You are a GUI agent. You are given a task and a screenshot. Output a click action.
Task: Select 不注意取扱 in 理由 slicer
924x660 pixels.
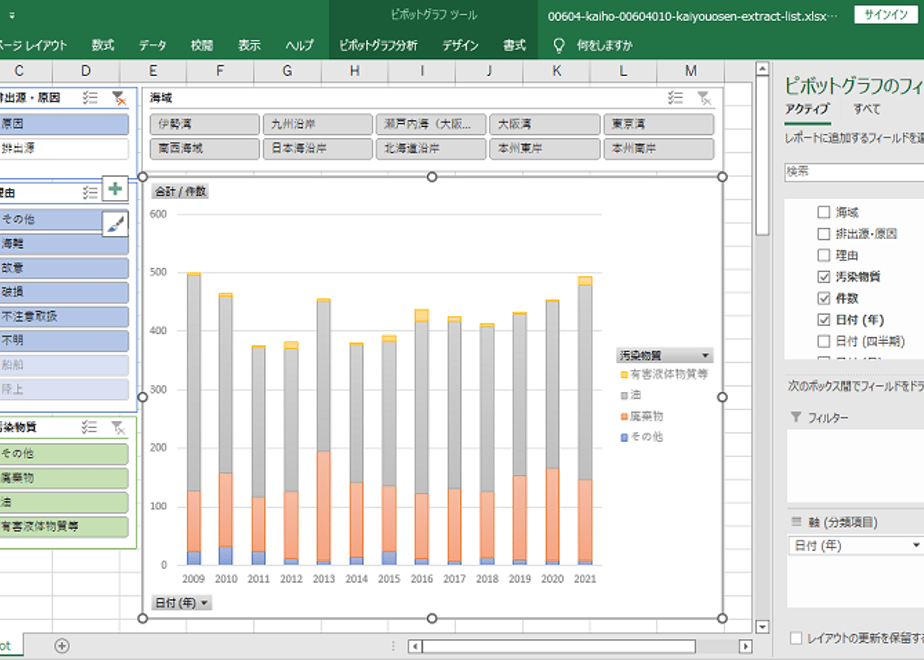click(64, 316)
